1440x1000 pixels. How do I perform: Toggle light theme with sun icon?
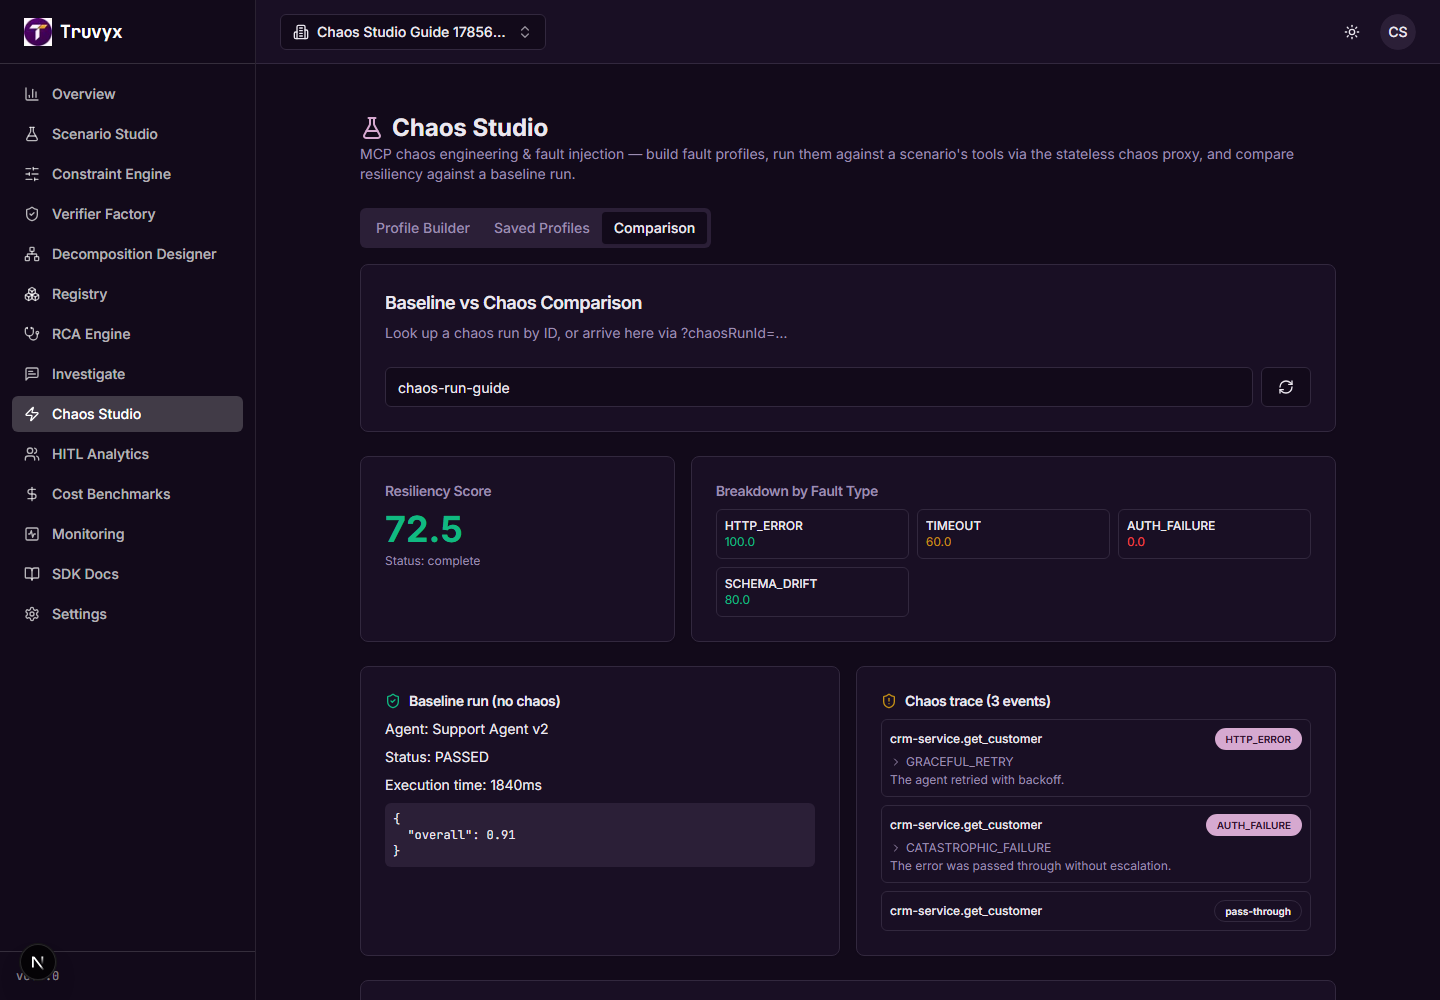1352,32
